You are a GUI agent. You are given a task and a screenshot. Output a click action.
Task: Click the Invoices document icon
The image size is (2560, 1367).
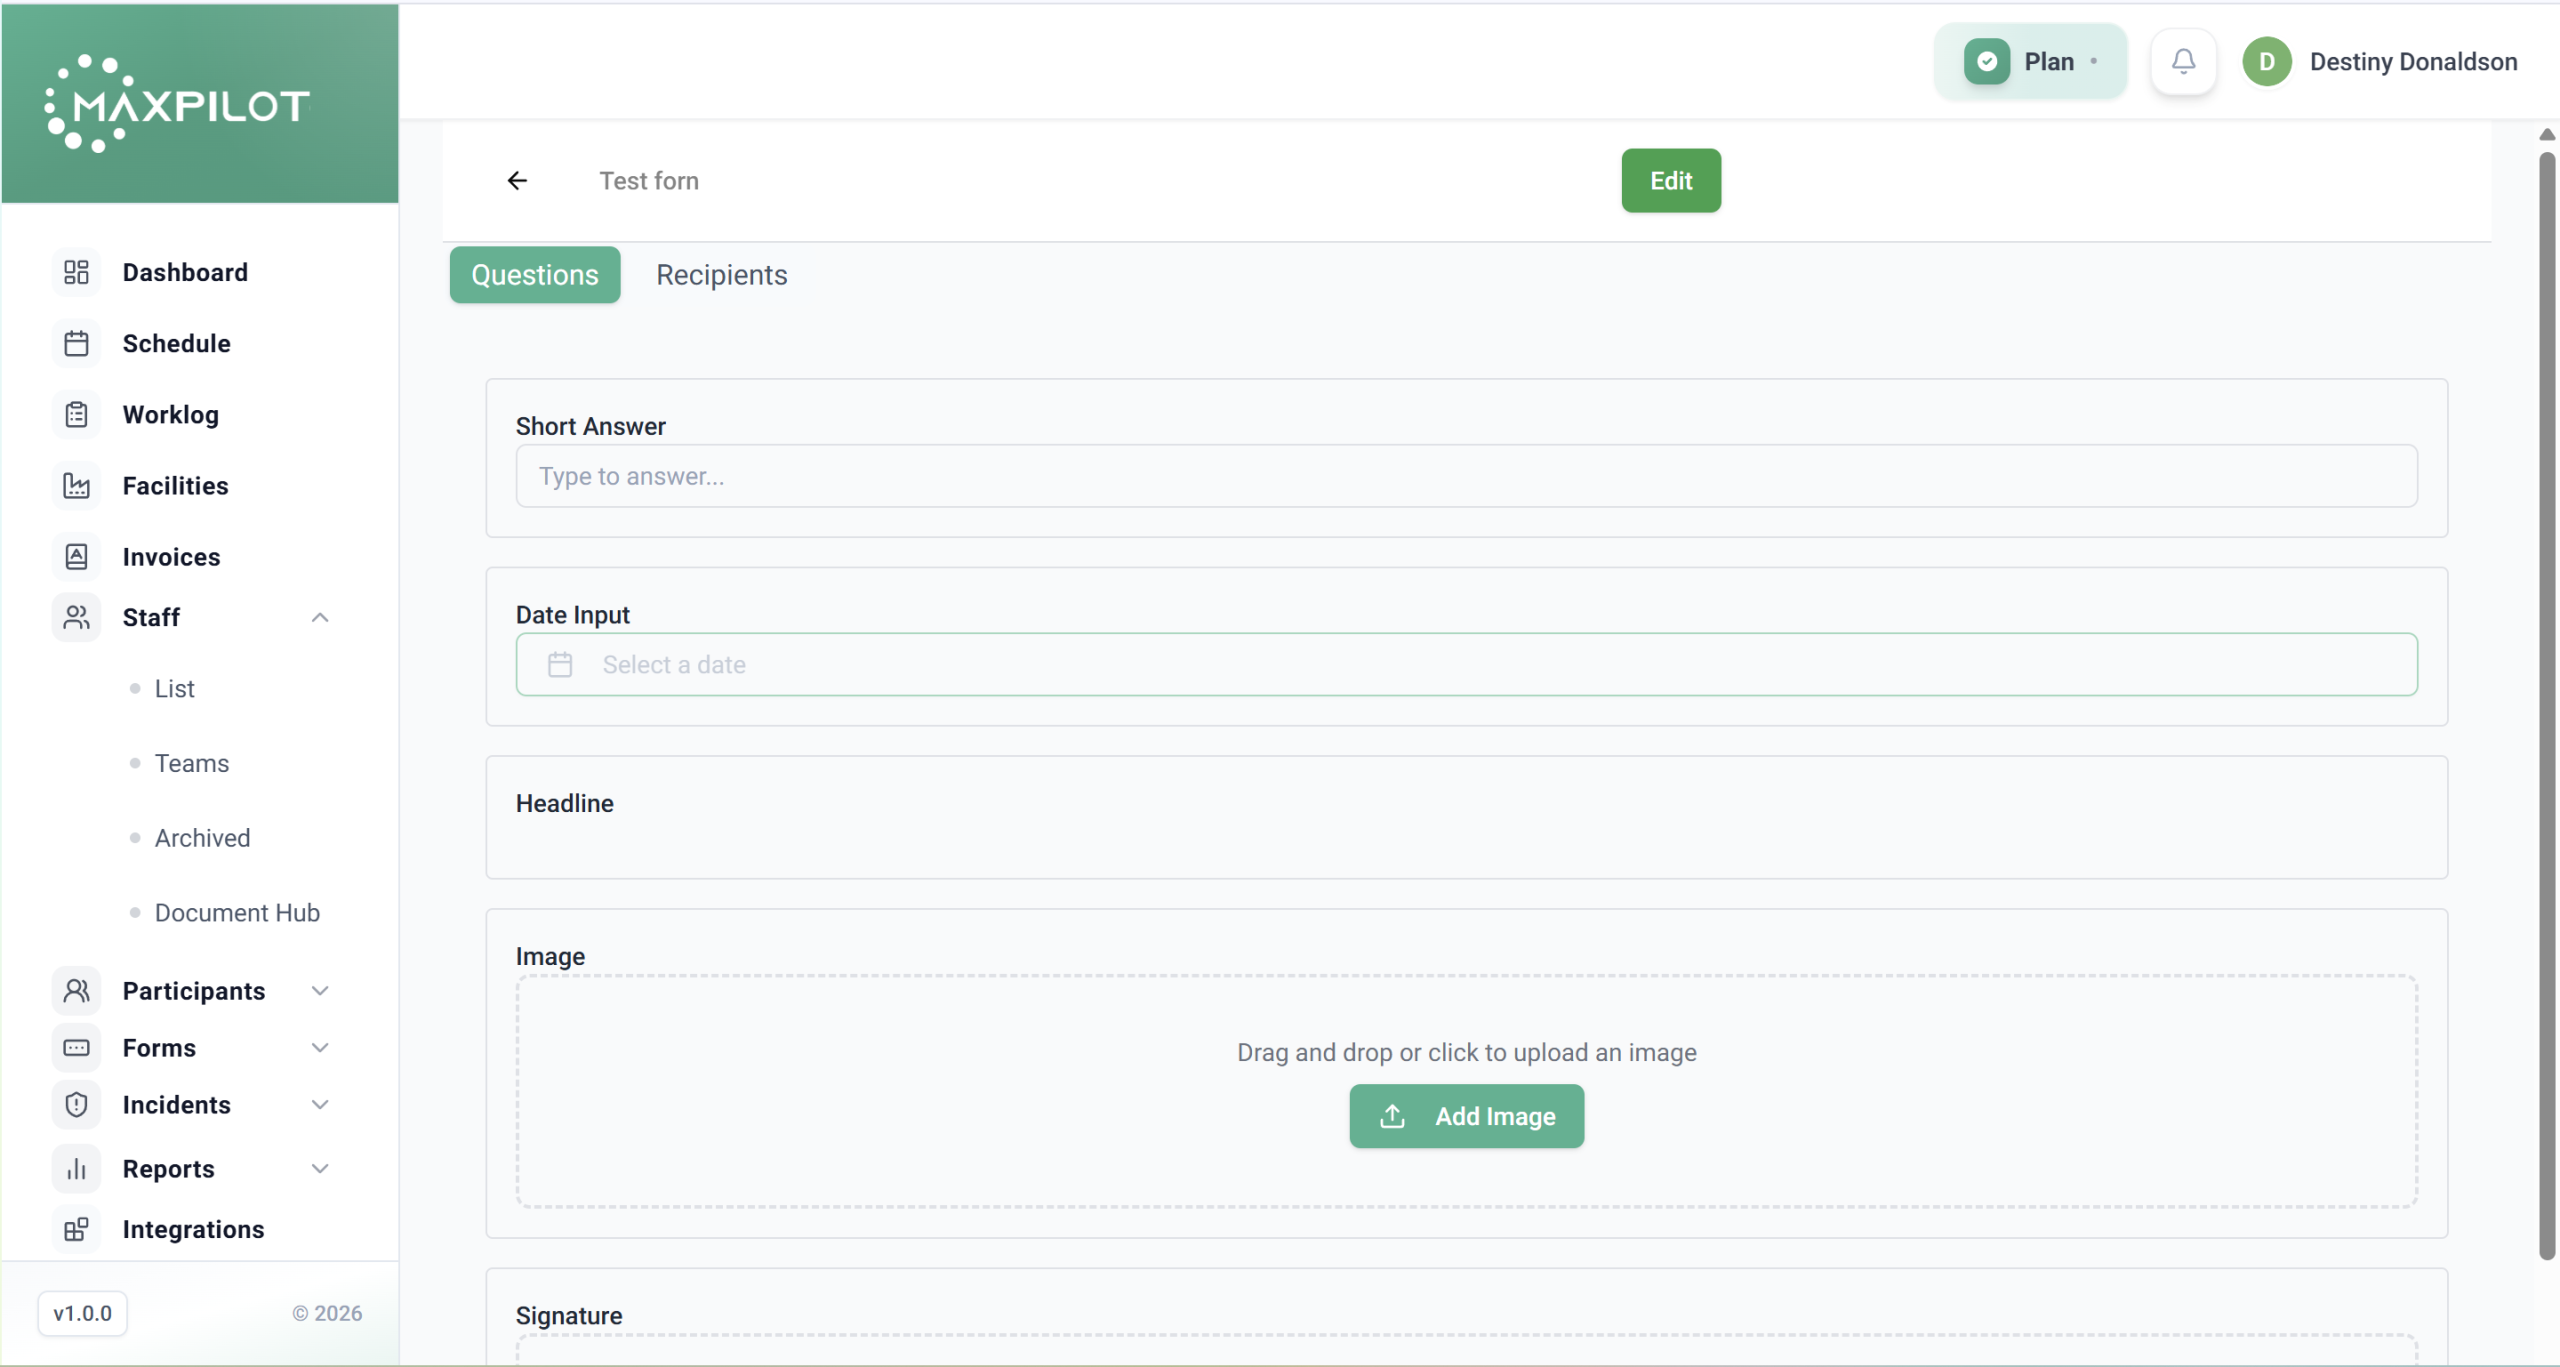click(x=76, y=557)
